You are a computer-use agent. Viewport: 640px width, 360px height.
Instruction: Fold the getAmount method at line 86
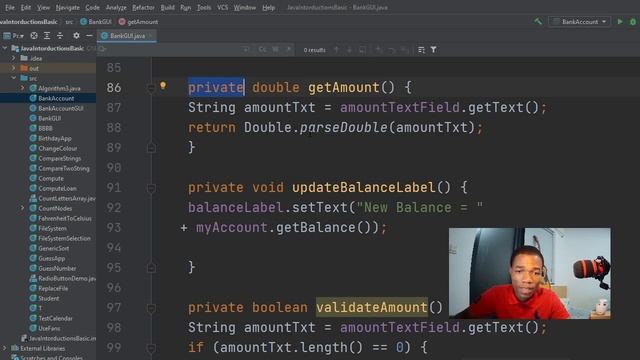151,87
